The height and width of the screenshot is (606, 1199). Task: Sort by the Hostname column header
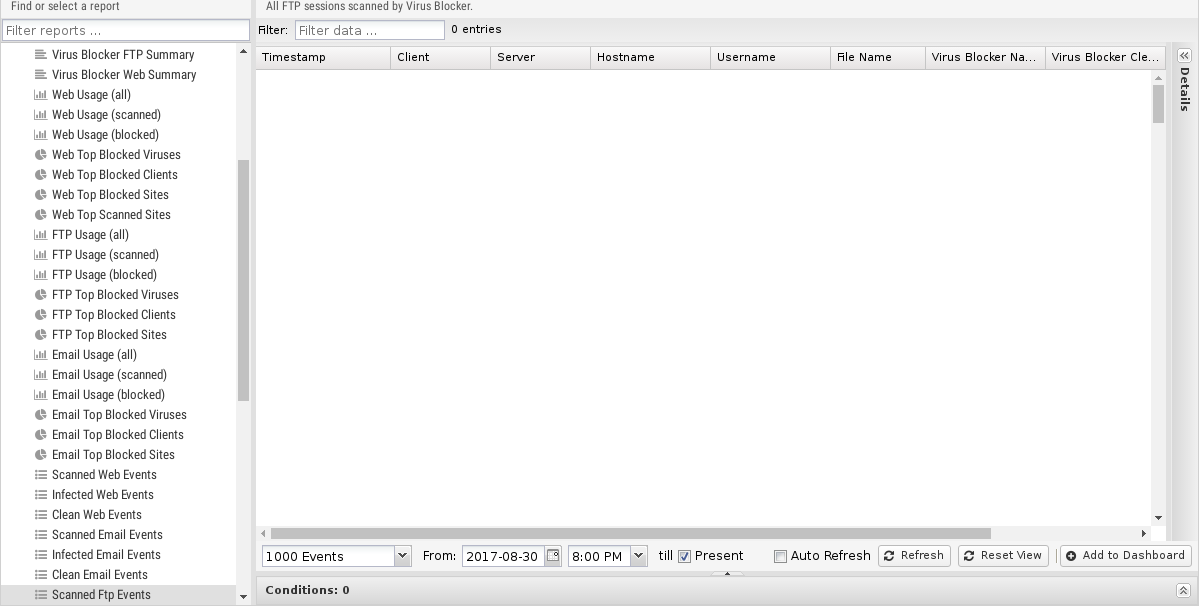coord(651,57)
